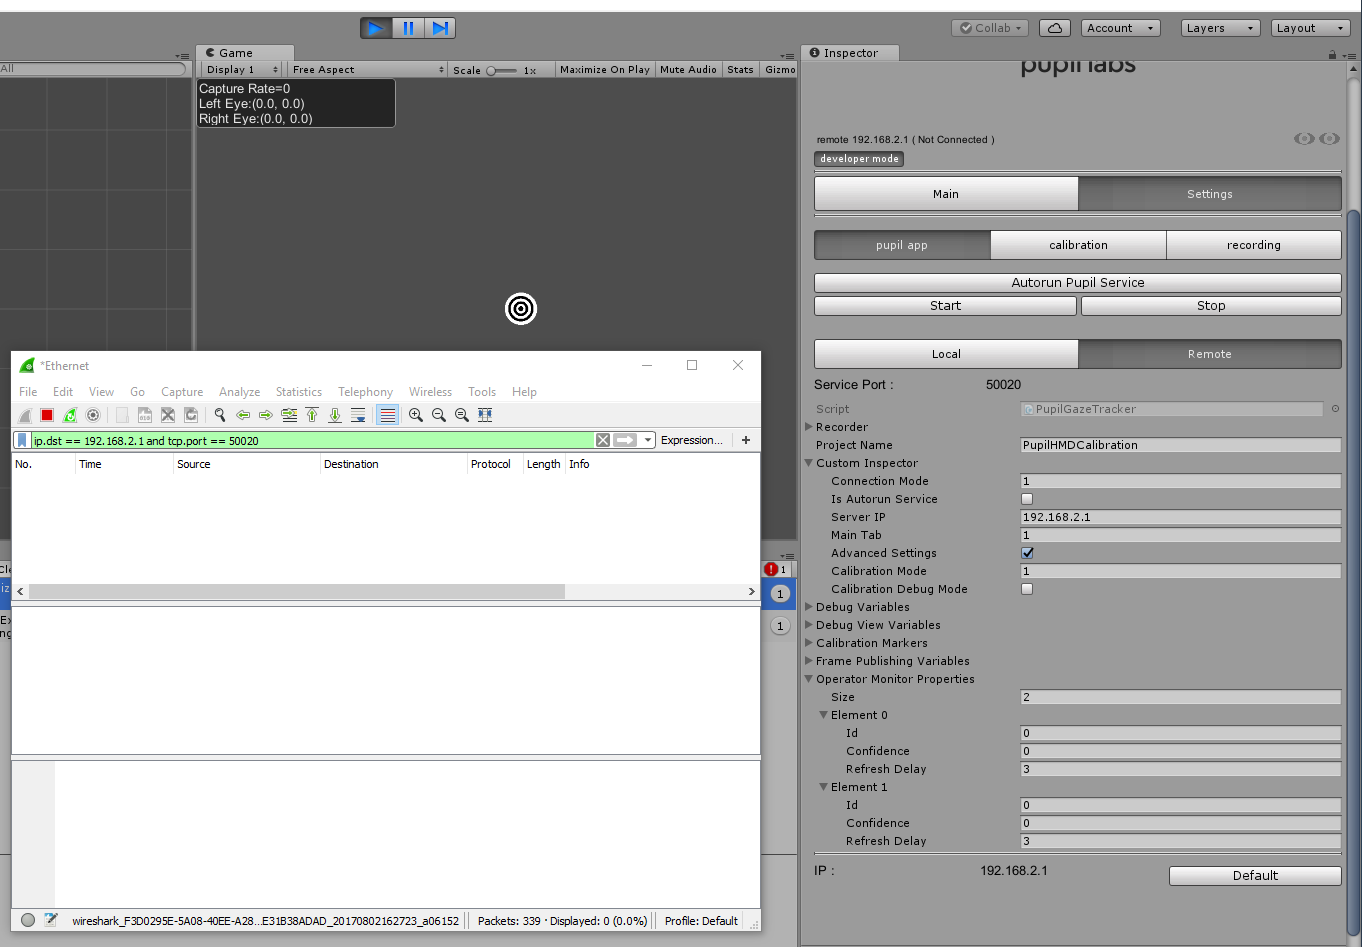Open the Wireshark expert information indicator
This screenshot has width=1362, height=947.
28,921
